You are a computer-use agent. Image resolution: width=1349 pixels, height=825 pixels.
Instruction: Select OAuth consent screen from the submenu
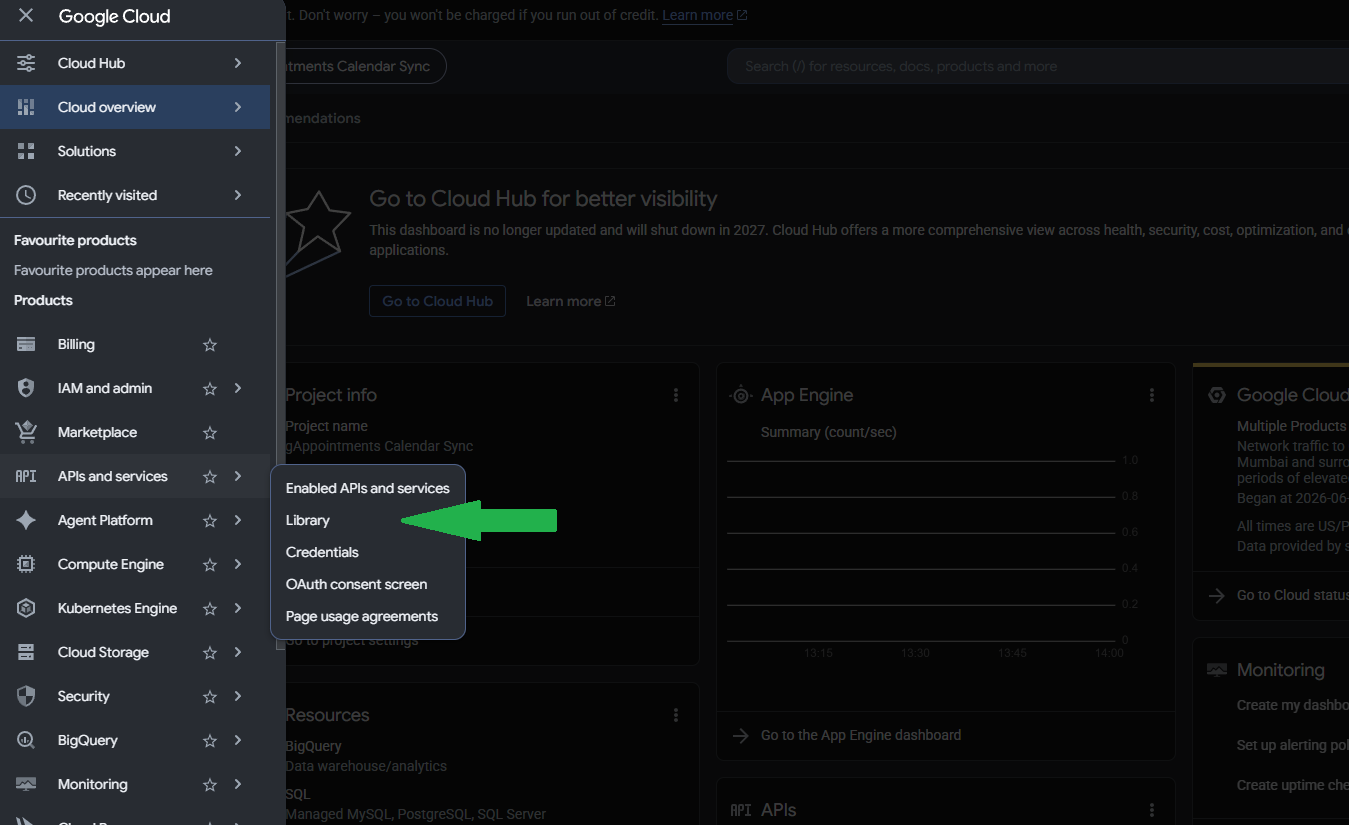coord(368,584)
